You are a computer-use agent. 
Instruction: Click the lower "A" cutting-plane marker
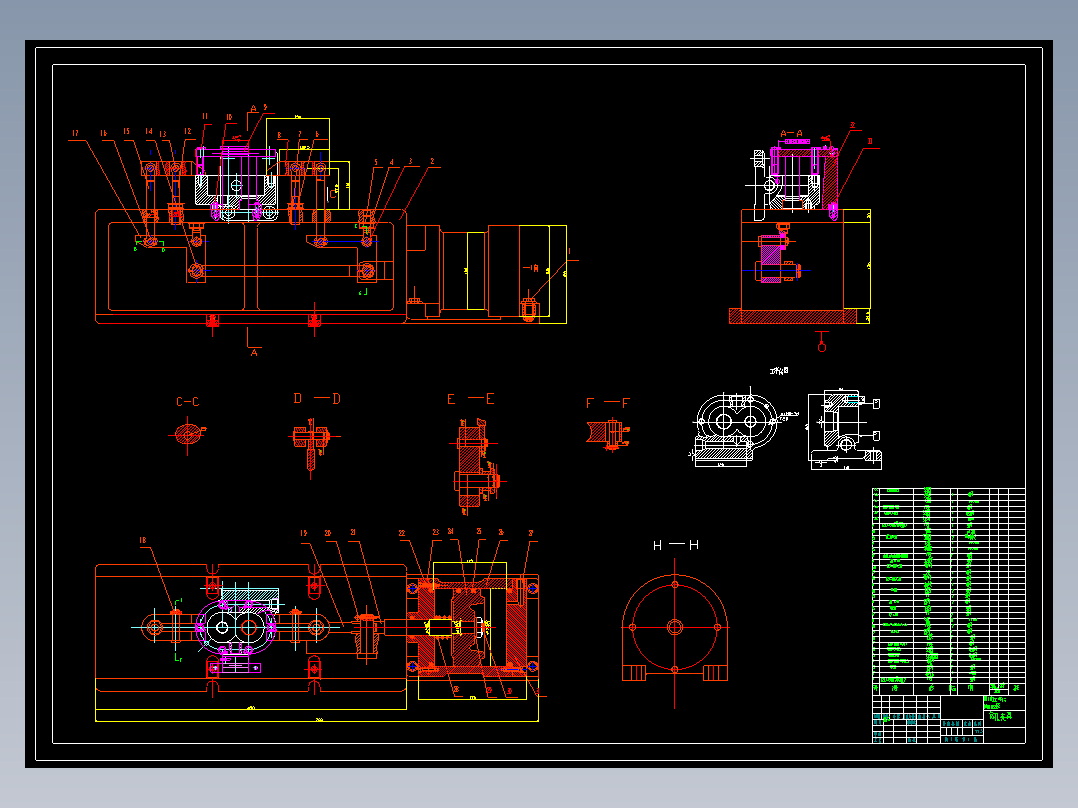click(x=254, y=352)
